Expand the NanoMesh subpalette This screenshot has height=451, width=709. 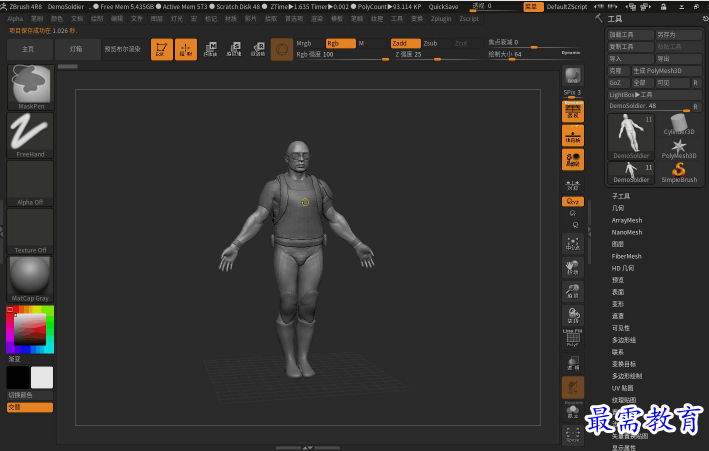(627, 232)
